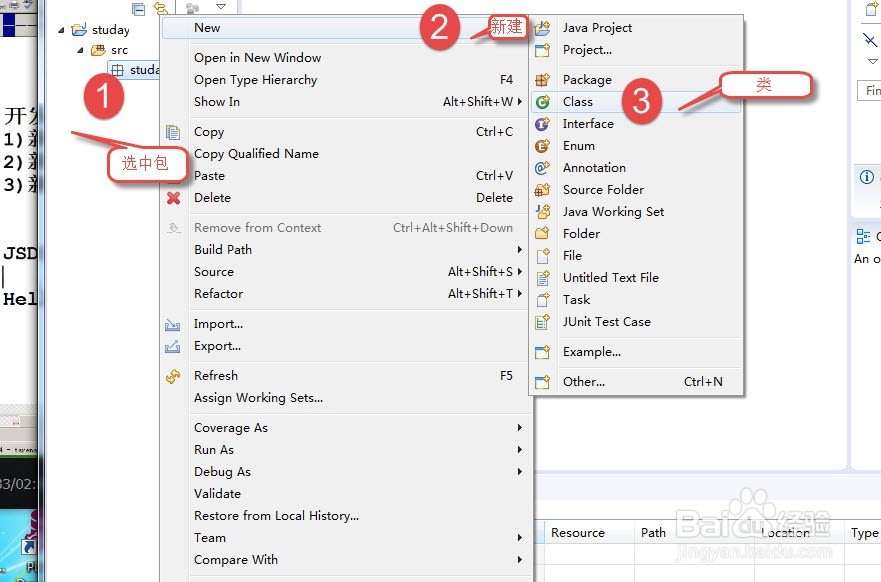Click the Folder icon in New submenu
The image size is (881, 582).
click(542, 234)
